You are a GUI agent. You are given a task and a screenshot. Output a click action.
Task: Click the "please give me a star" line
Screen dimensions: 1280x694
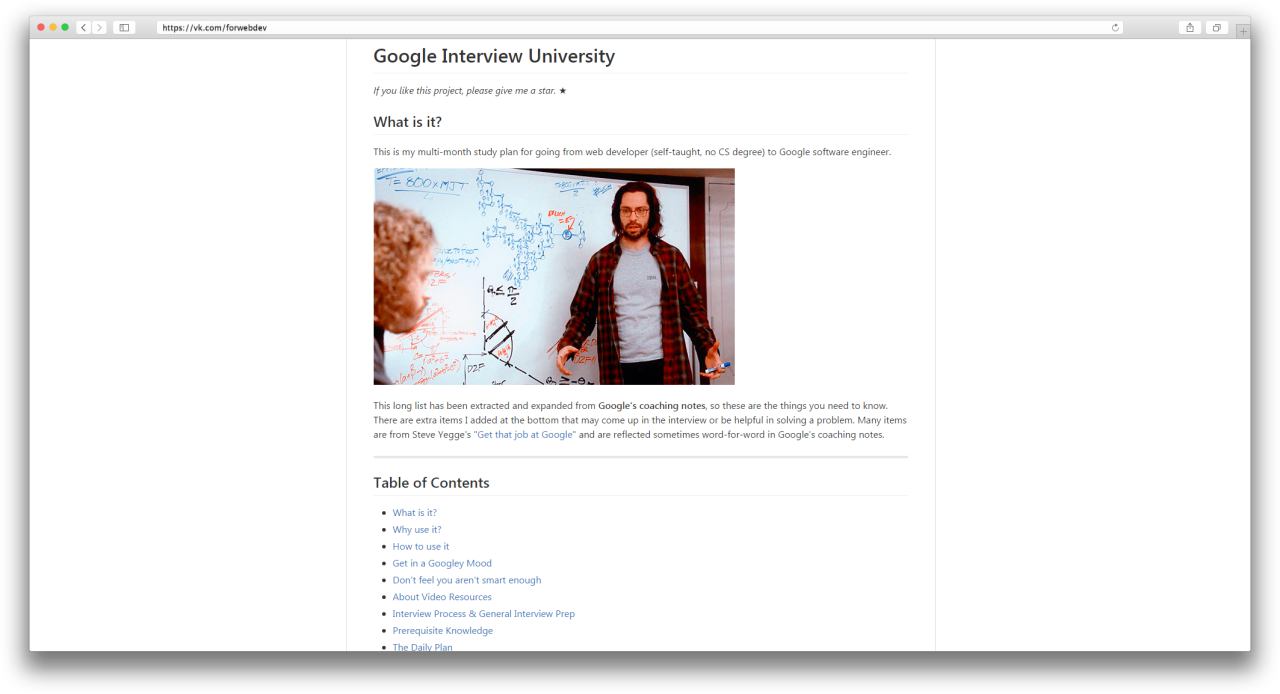coord(470,91)
